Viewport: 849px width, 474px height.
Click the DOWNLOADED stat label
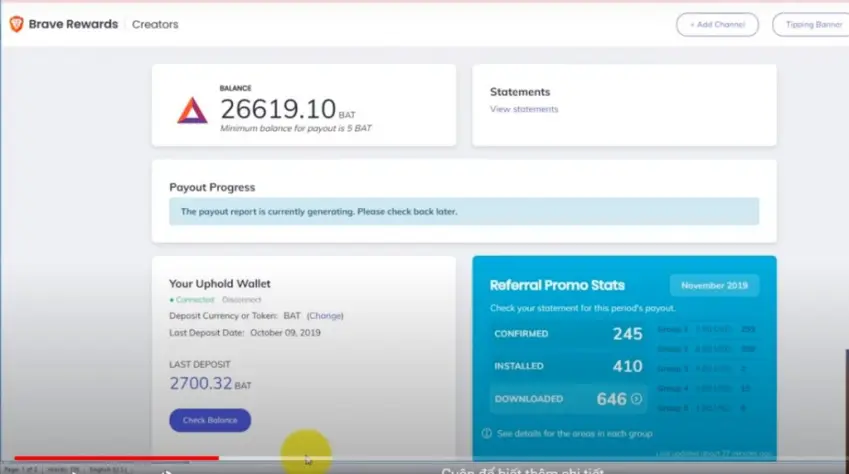tap(528, 399)
